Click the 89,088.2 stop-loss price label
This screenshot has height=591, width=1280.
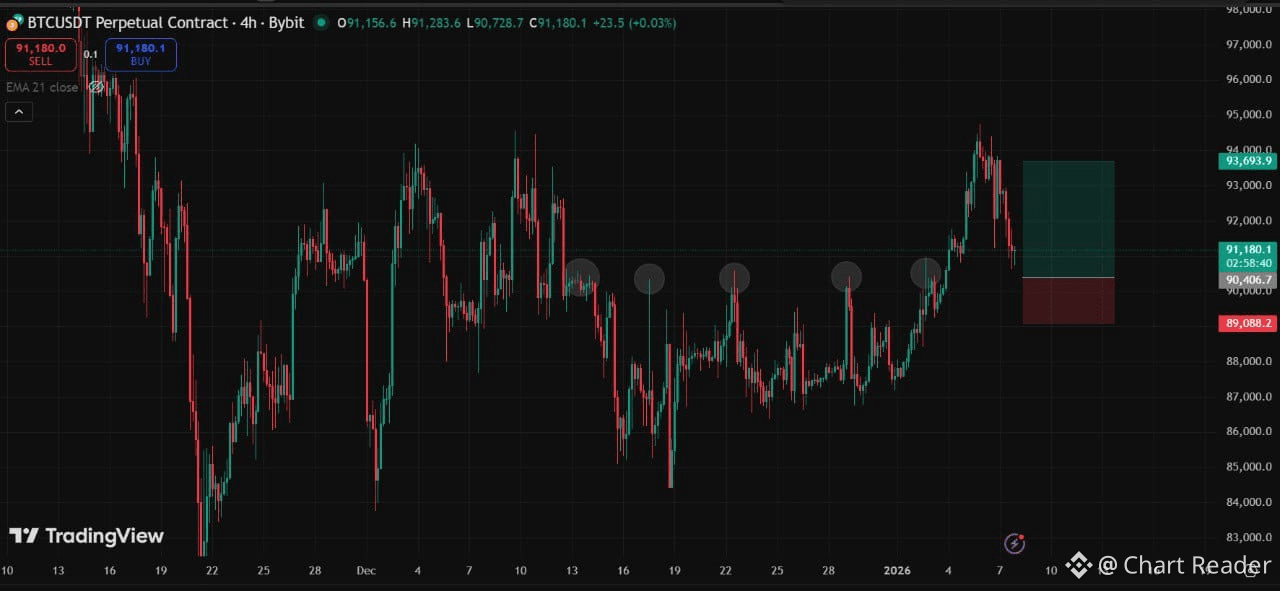[x=1247, y=323]
